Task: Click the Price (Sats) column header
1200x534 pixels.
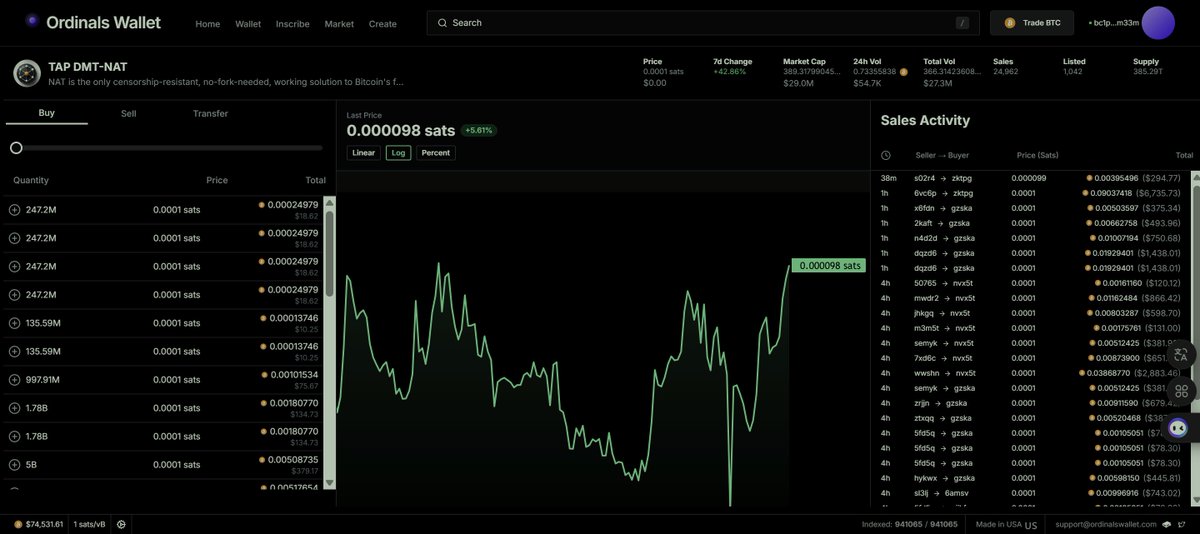Action: [1037, 155]
